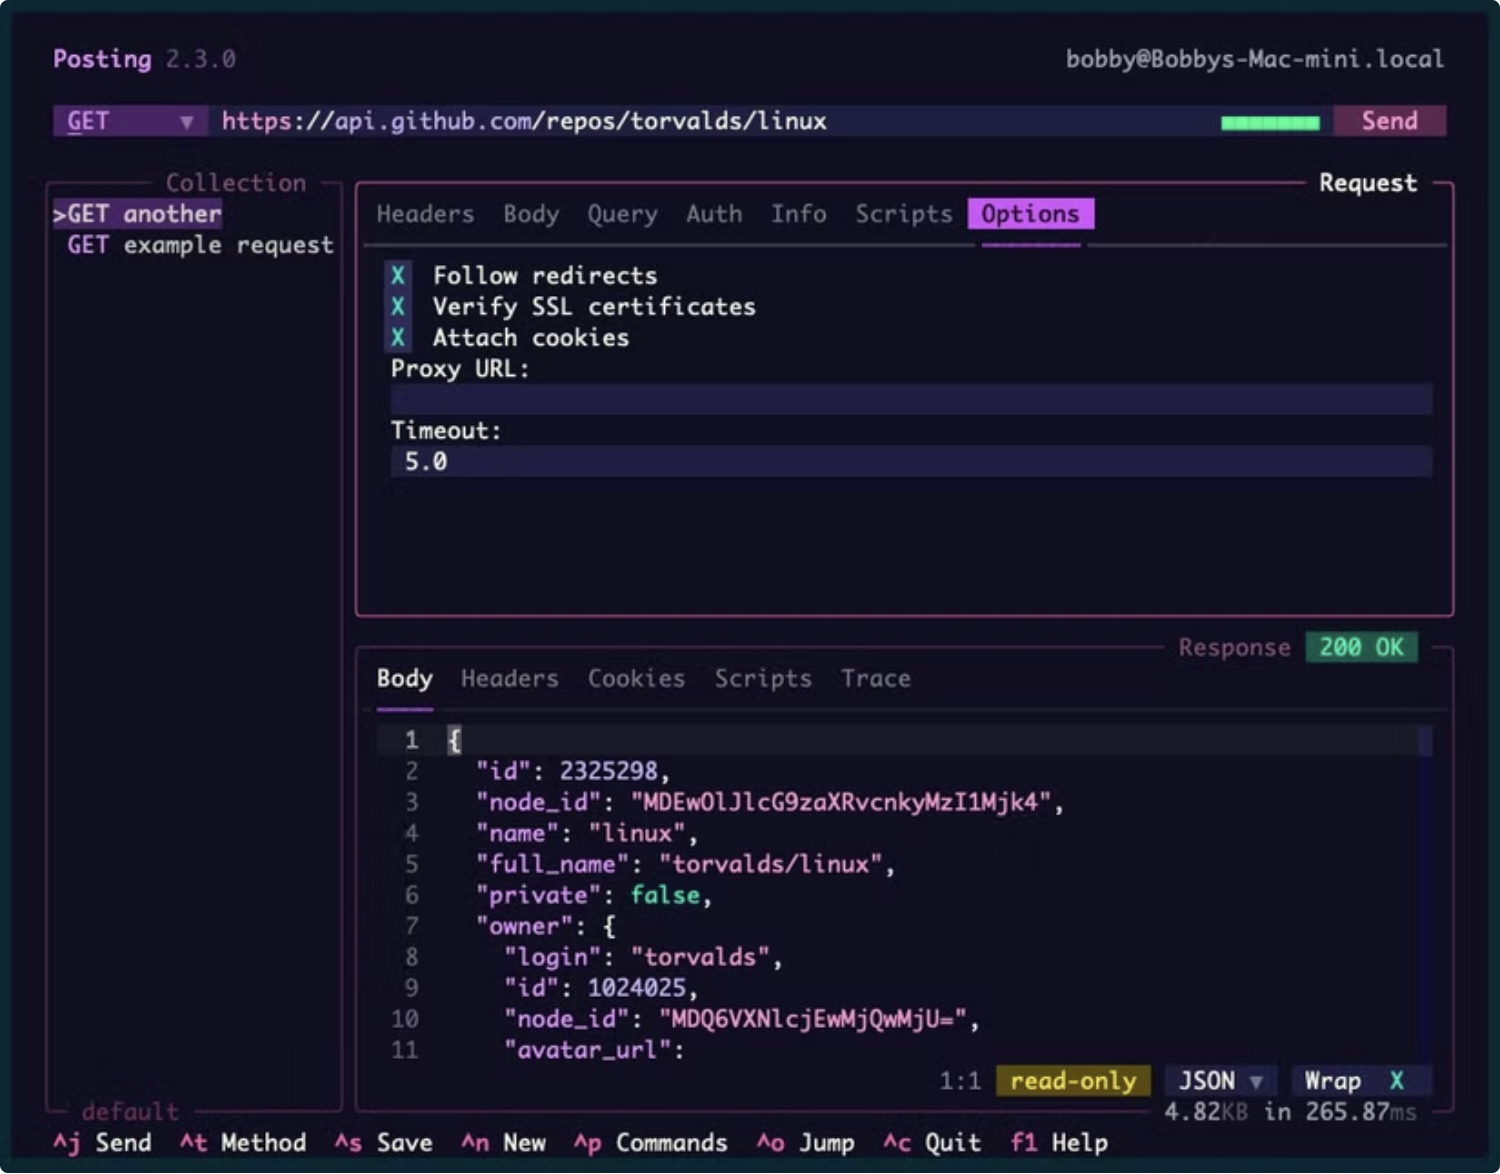
Task: Open the request Body tab
Action: [531, 214]
